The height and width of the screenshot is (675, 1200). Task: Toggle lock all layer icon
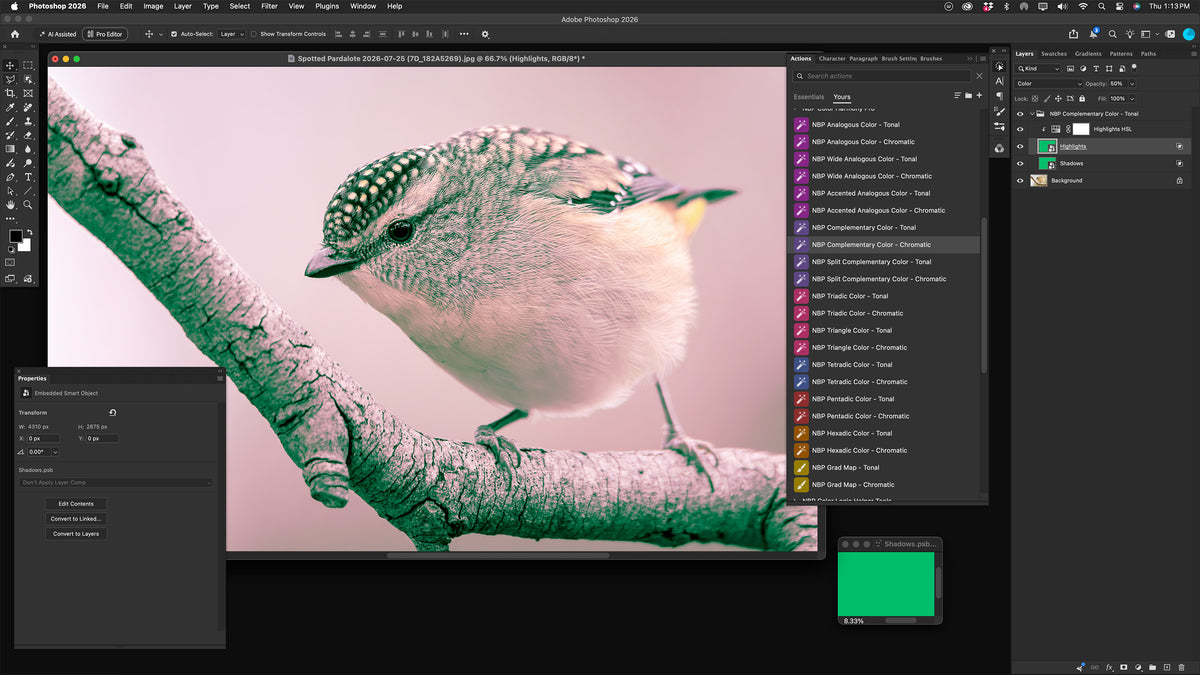(x=1082, y=99)
